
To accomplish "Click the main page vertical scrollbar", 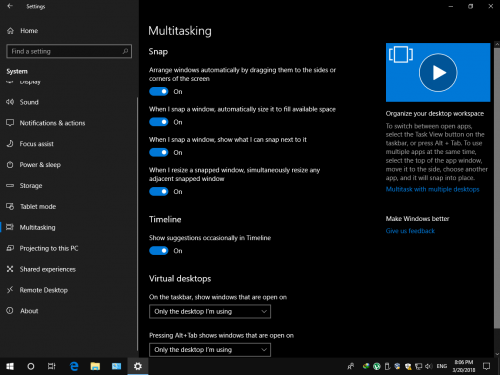I will [497, 187].
